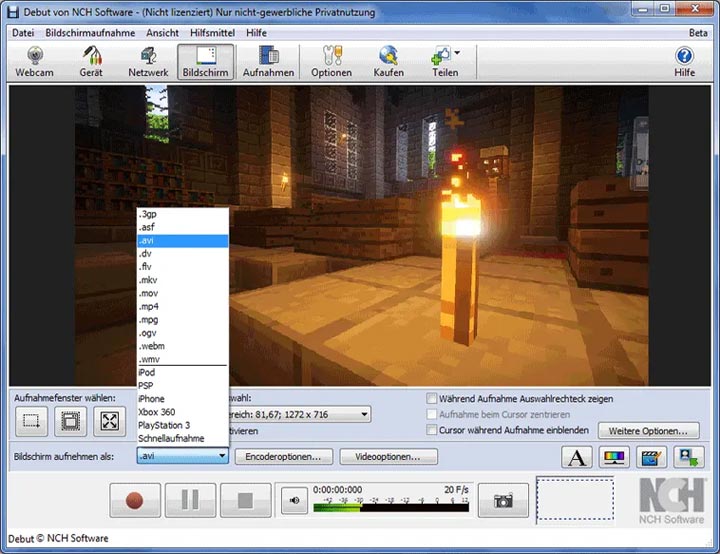
Task: Click the Weitere Optionen button
Action: (648, 431)
